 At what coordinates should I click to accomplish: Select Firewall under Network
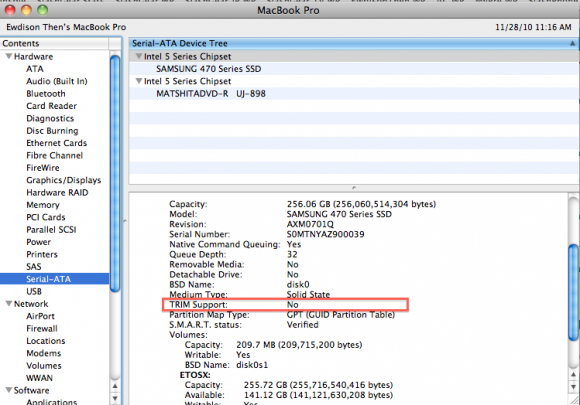point(41,328)
